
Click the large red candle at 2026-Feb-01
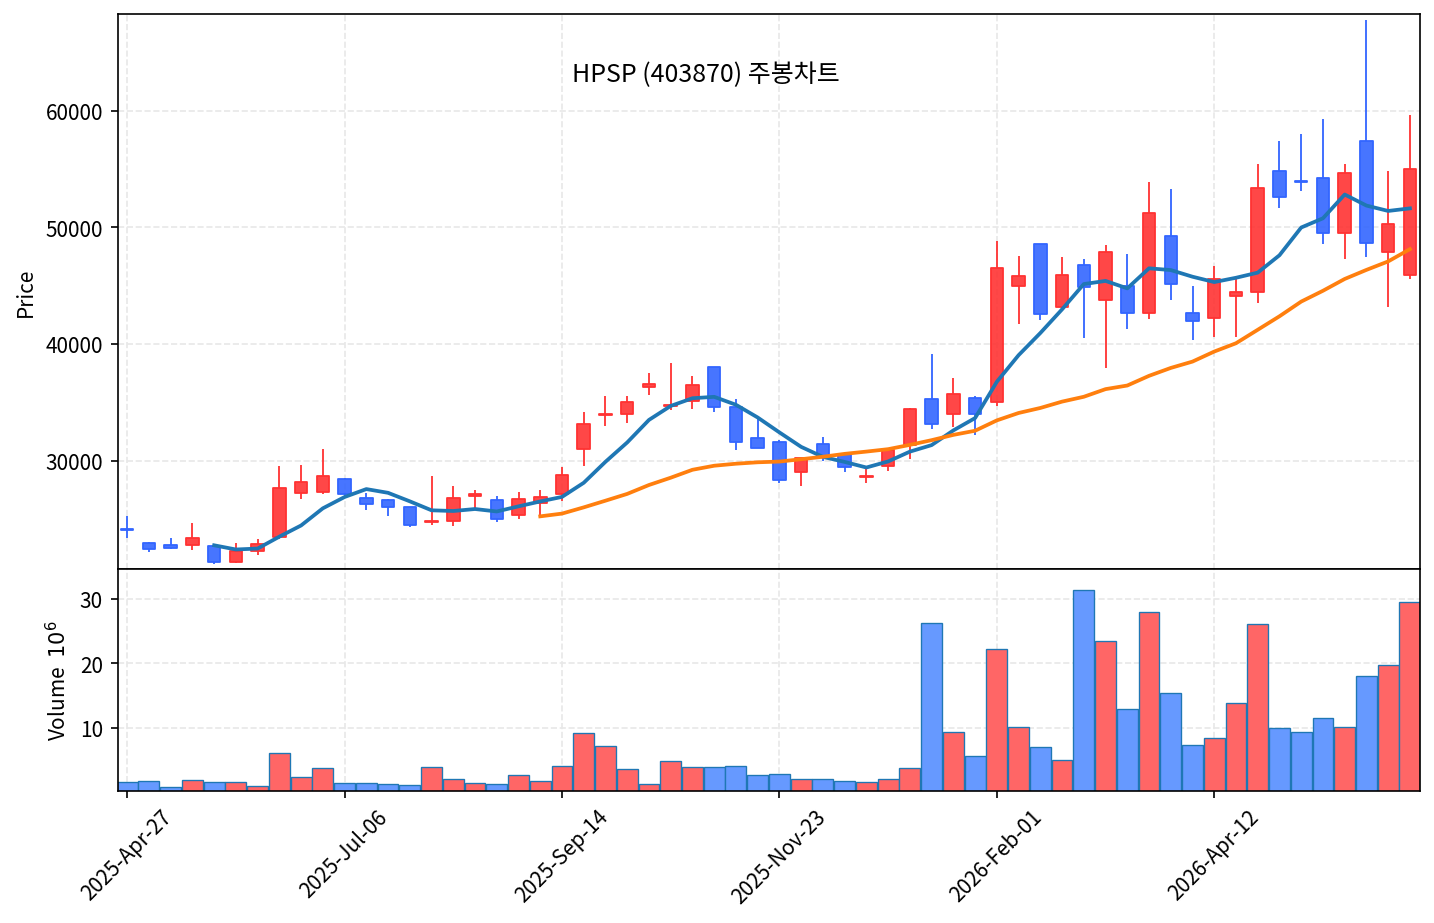click(x=997, y=335)
